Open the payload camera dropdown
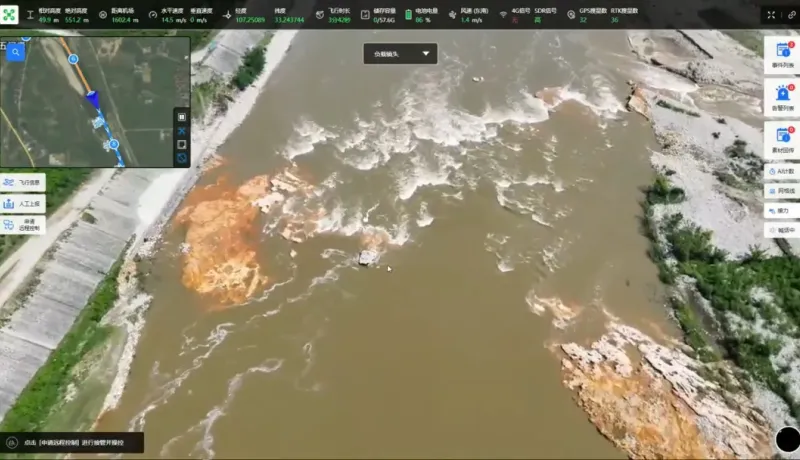The height and width of the screenshot is (460, 800). 401,54
